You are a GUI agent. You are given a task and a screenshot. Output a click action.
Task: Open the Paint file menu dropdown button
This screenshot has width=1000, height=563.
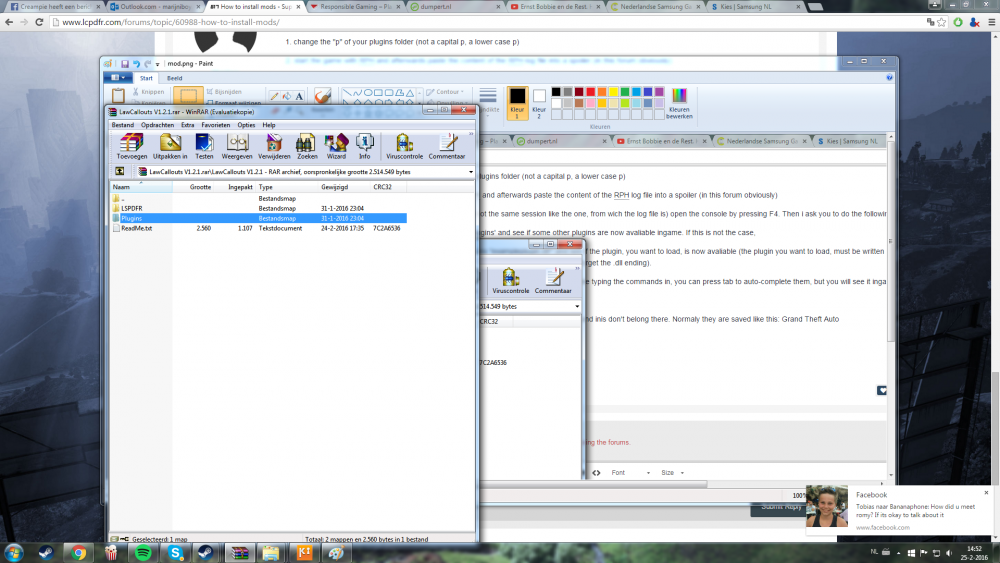118,78
